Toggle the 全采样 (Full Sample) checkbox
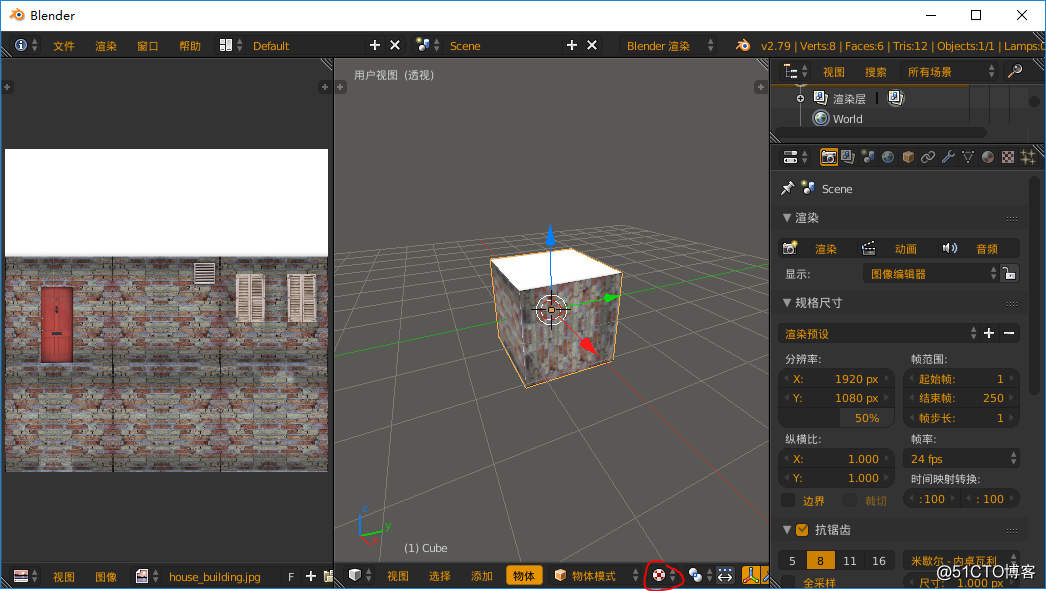Screen dimensions: 1046x591 [788, 582]
